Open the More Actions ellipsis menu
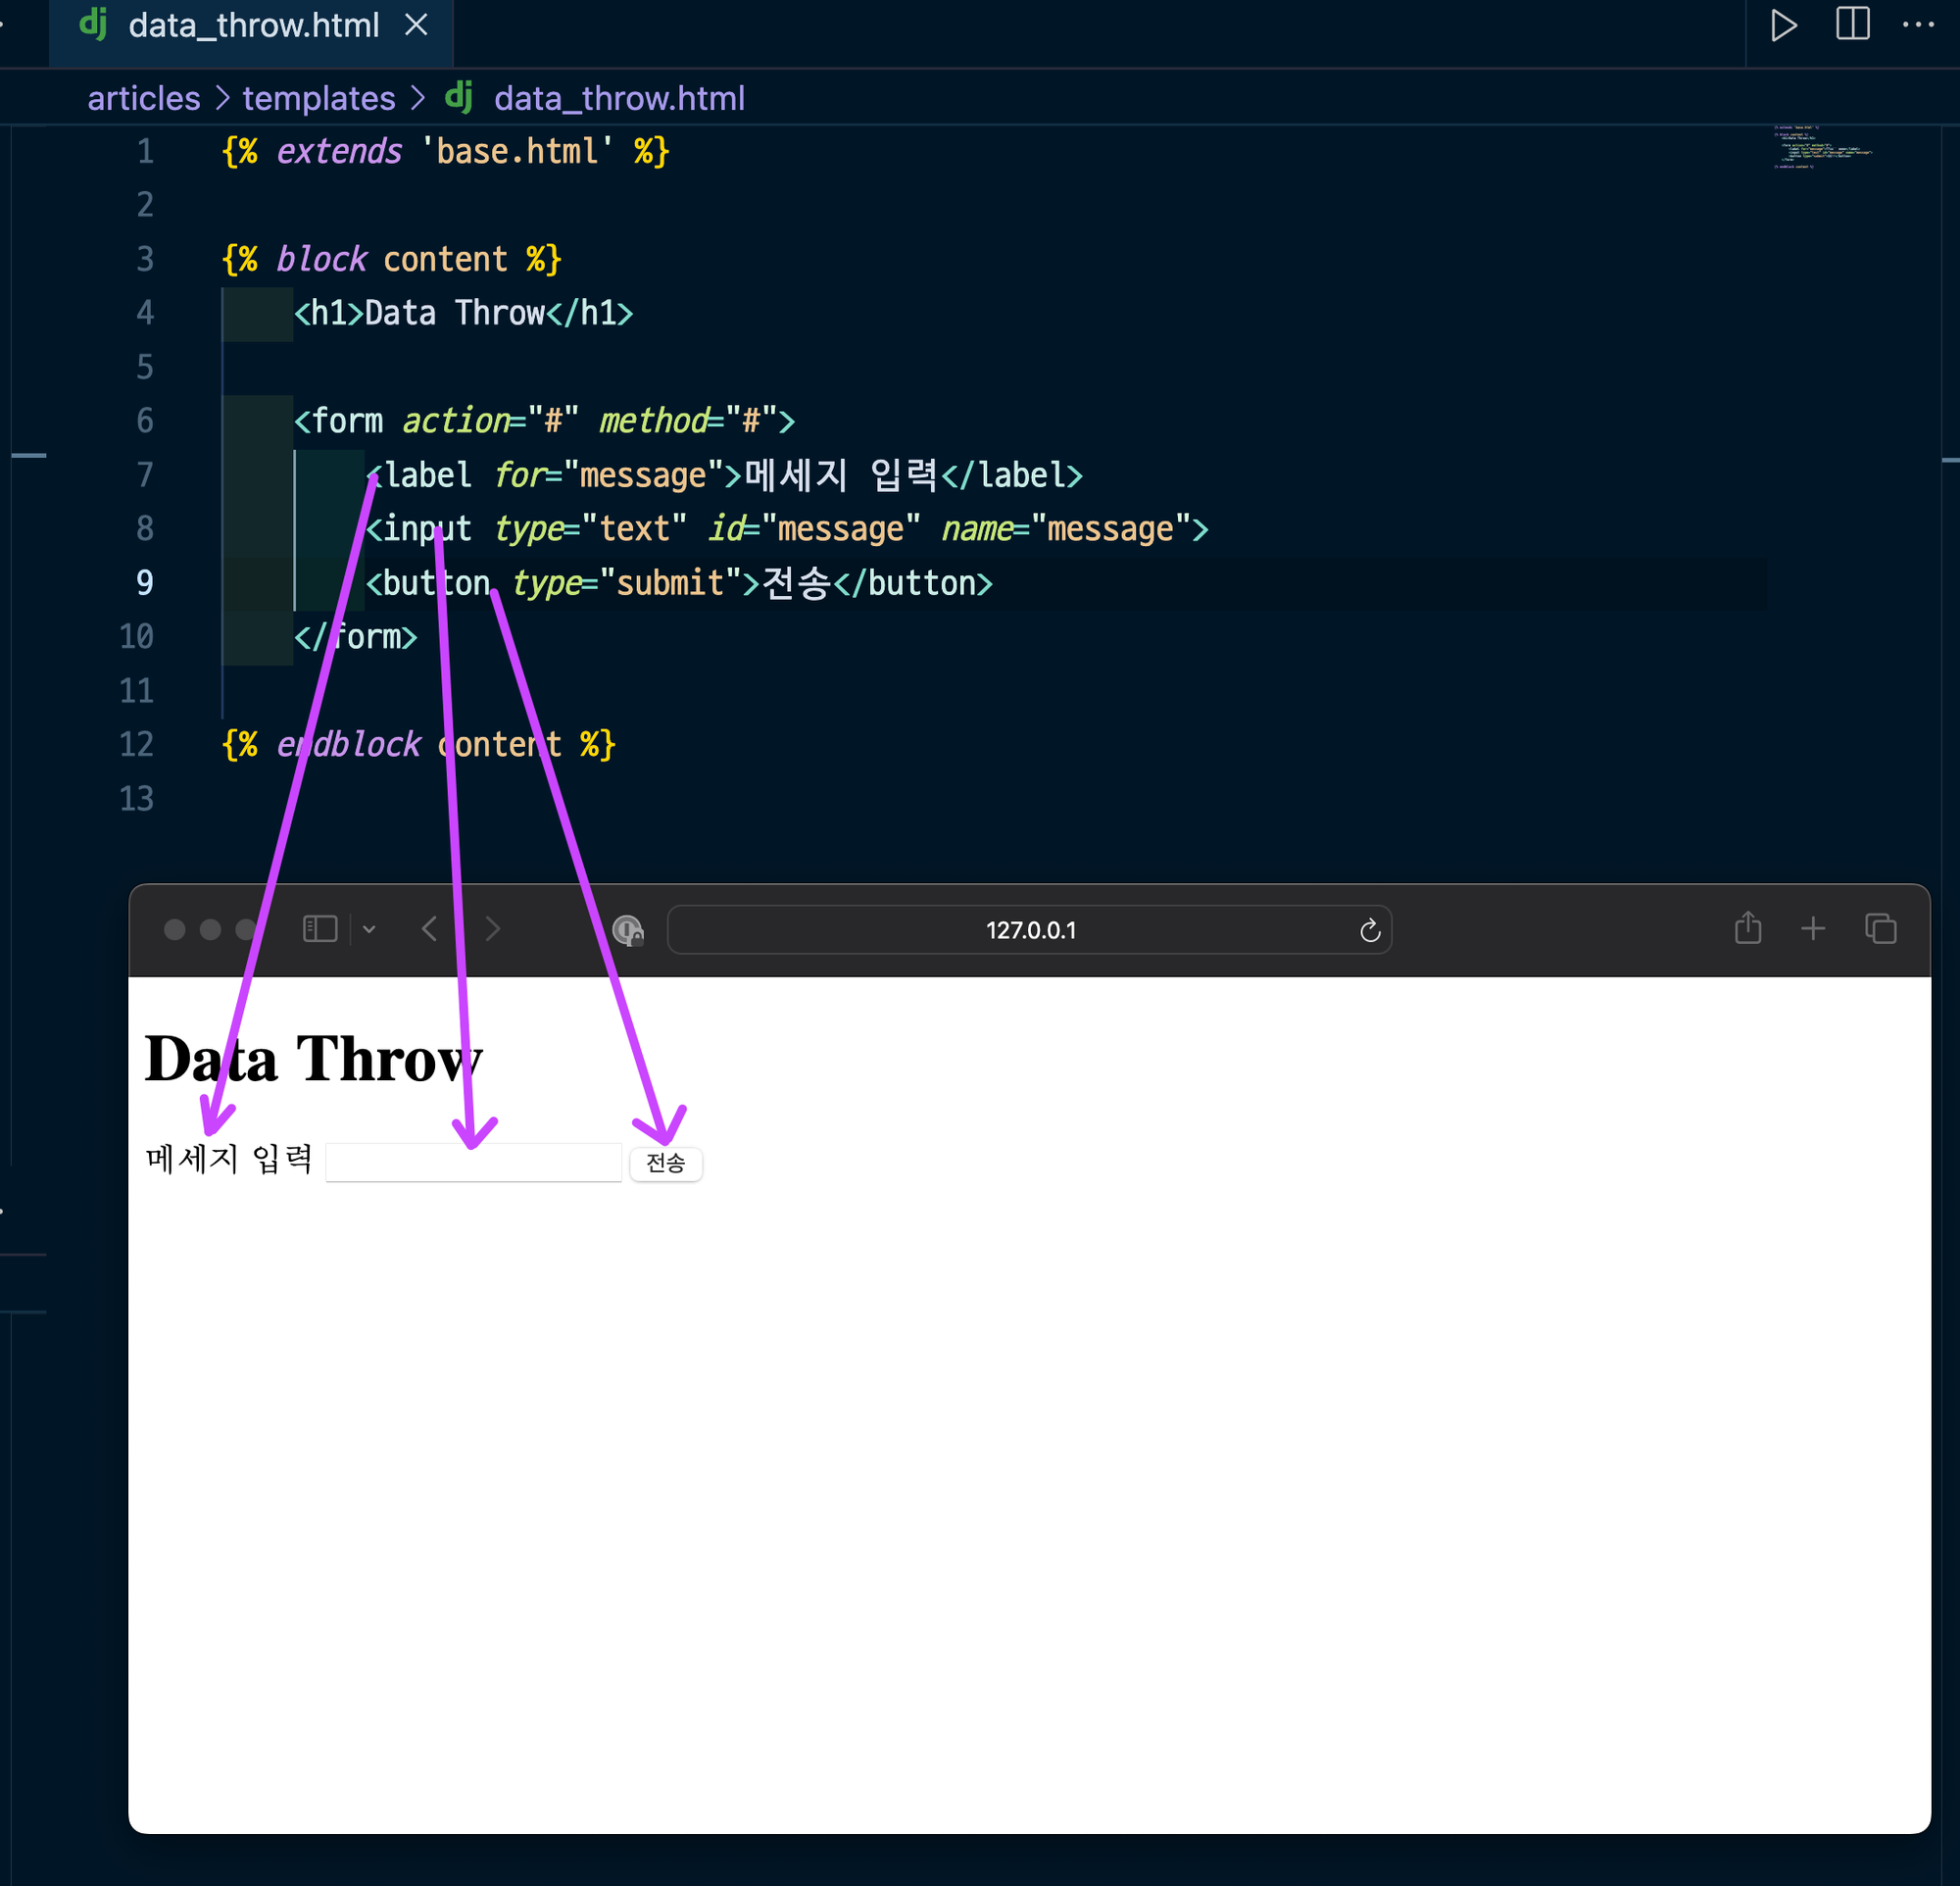The height and width of the screenshot is (1886, 1960). tap(1917, 25)
